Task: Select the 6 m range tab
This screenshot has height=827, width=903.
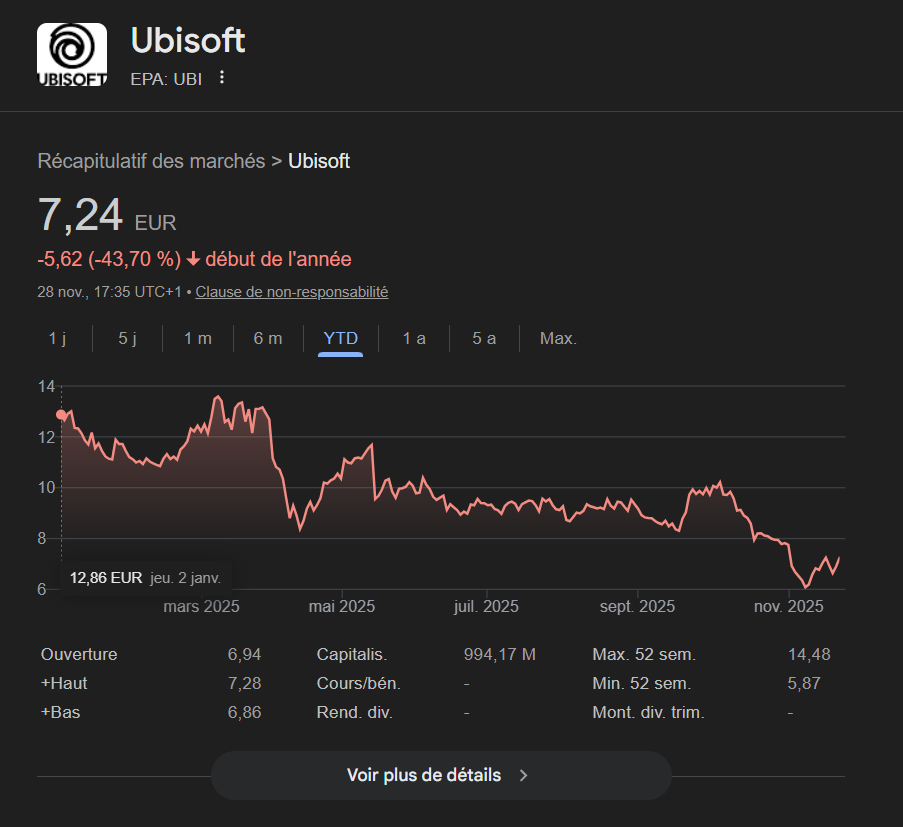Action: pyautogui.click(x=267, y=338)
